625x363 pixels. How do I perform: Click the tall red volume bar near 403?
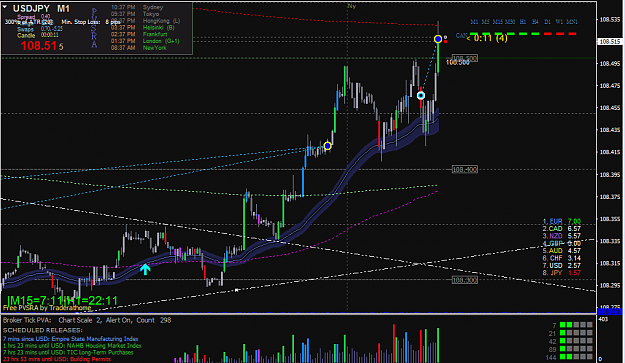[394, 343]
